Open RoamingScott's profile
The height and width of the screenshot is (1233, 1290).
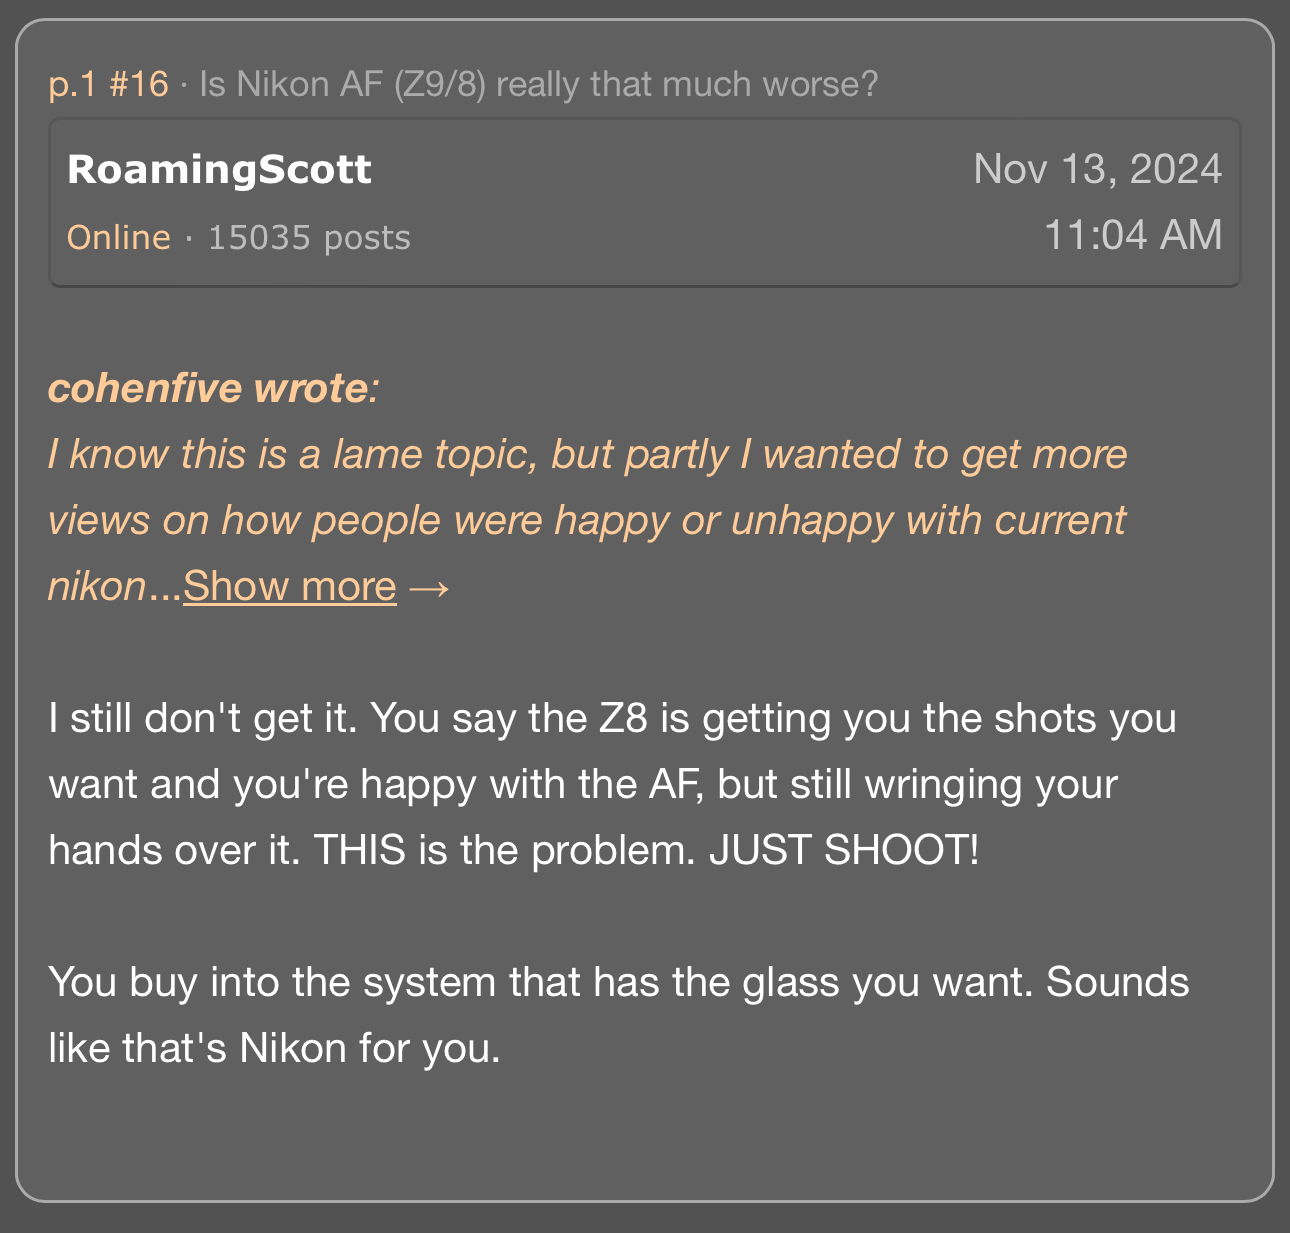[219, 169]
